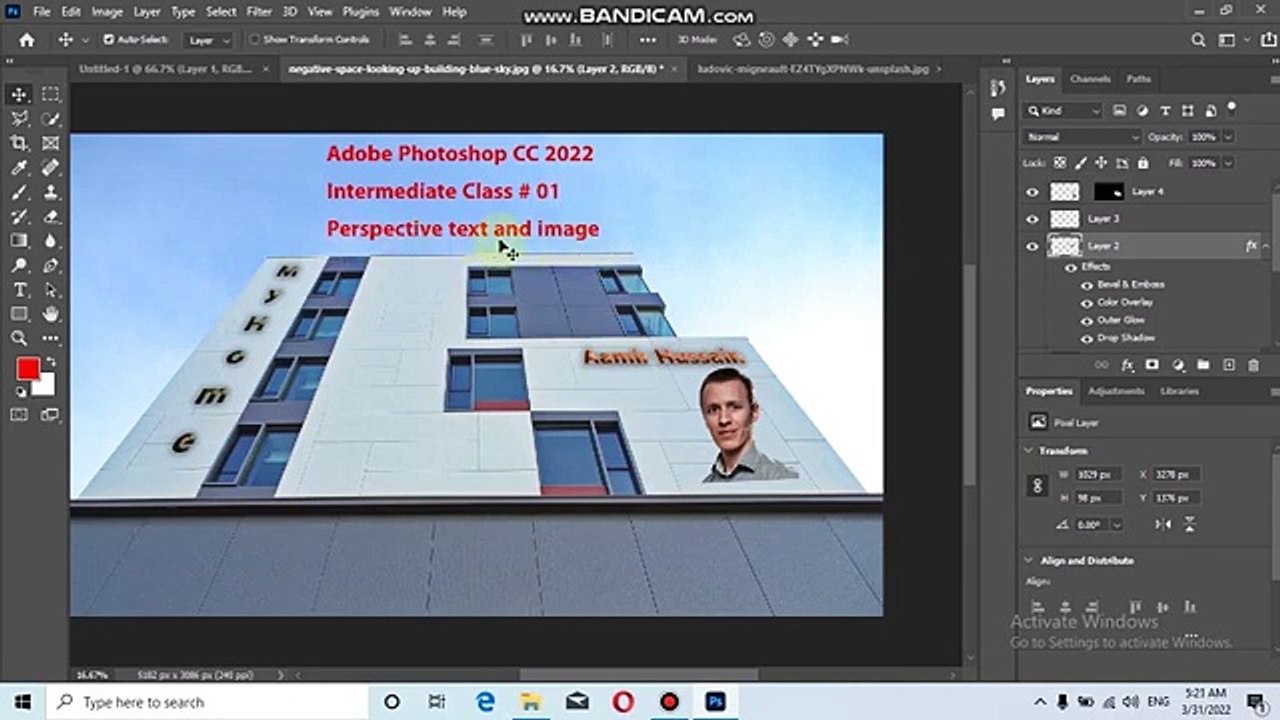
Task: Hide Layer 4 visibility eye
Action: (1032, 192)
